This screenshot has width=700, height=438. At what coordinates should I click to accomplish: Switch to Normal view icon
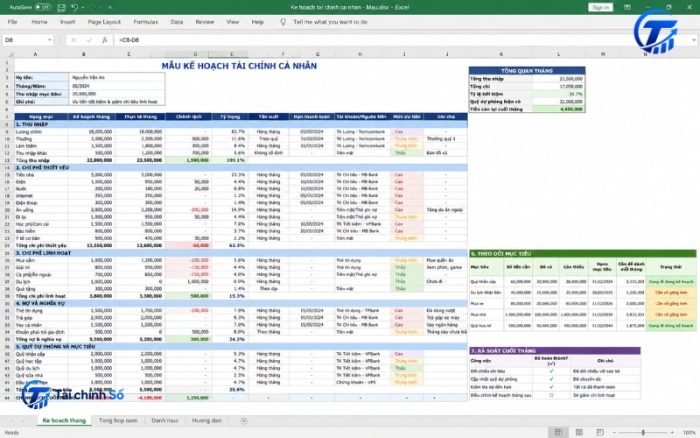(558, 432)
